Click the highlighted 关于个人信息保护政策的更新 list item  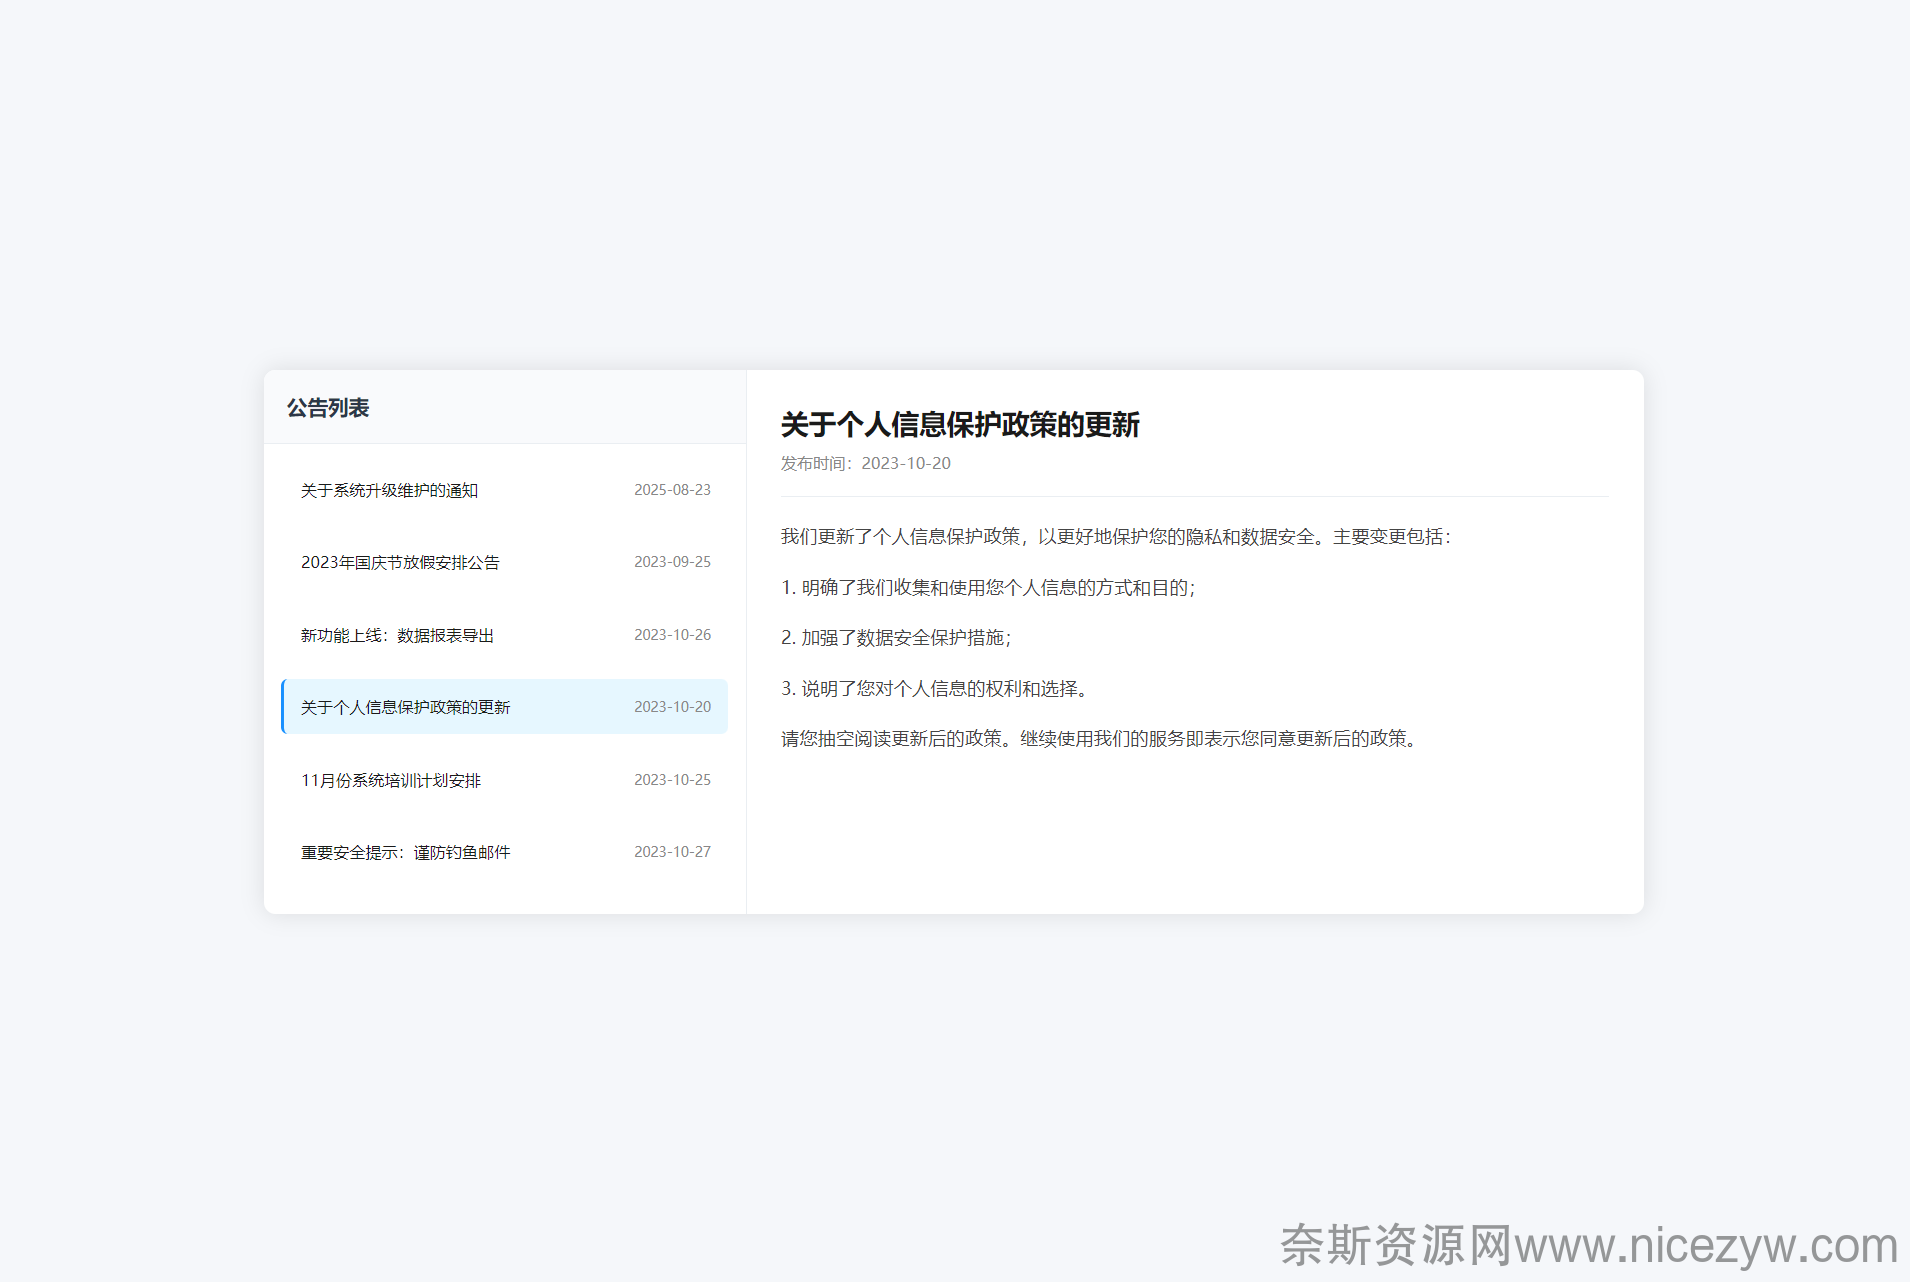point(405,708)
